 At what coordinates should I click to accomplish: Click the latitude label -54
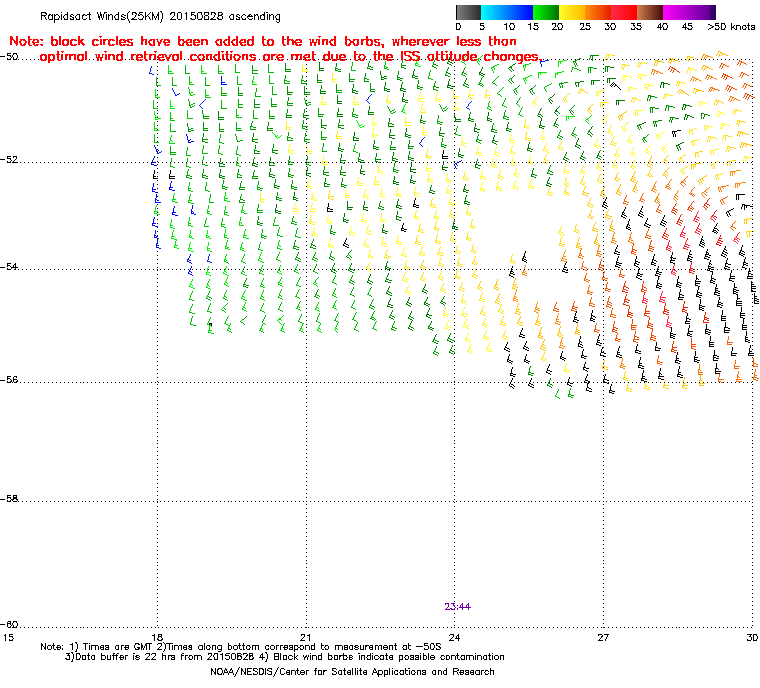pos(9,267)
